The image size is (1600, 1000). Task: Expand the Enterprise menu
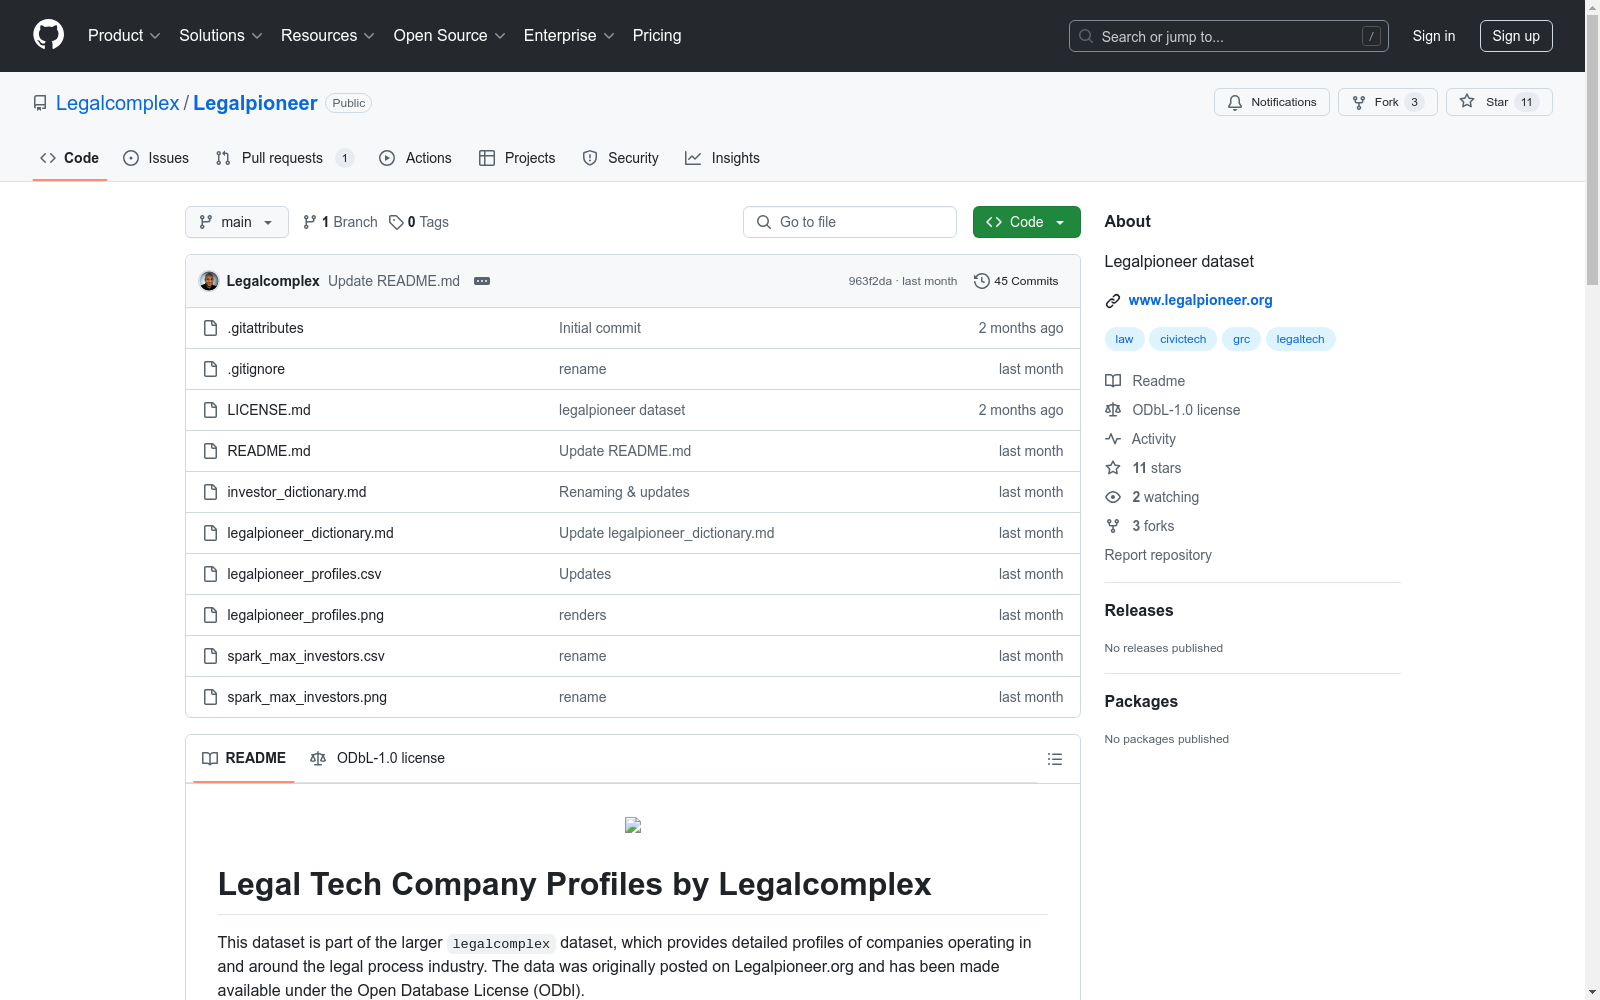point(569,36)
